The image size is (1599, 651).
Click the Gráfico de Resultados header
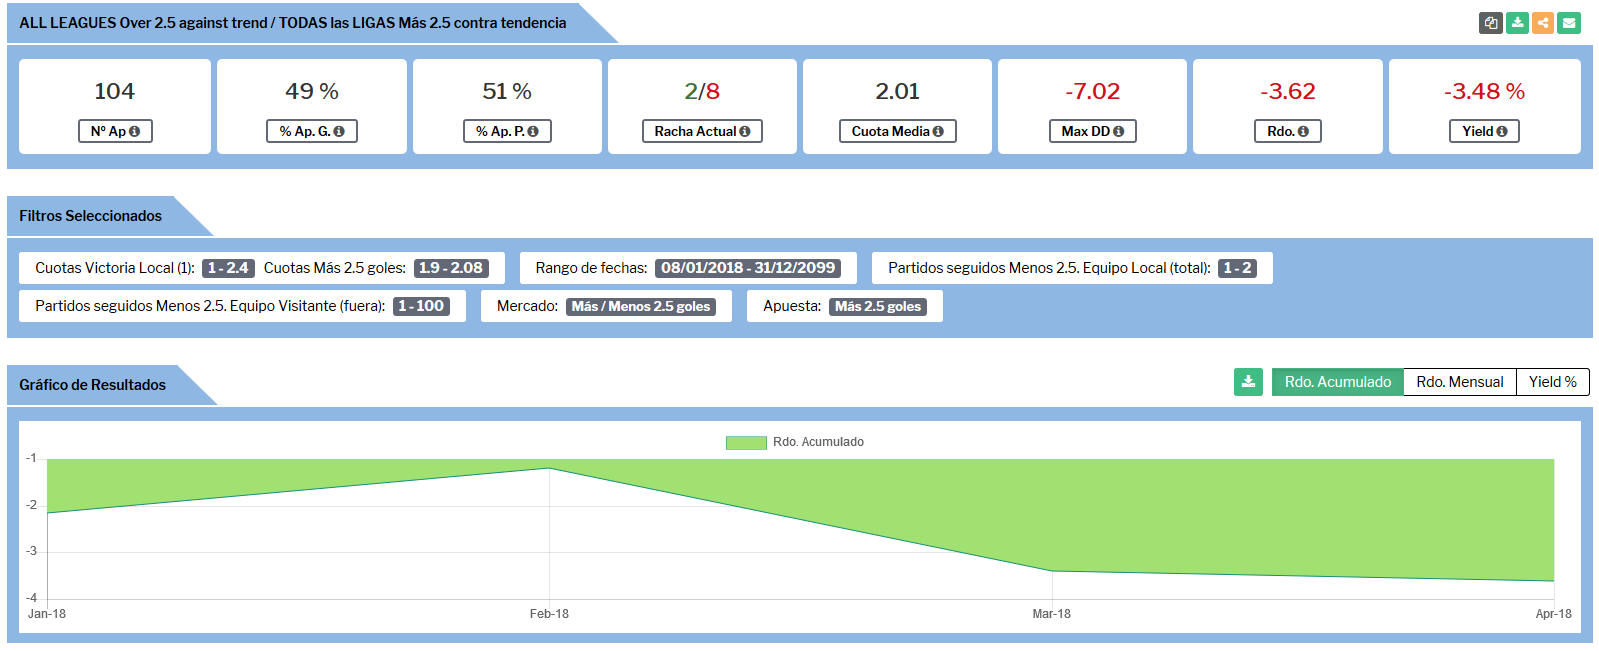click(x=92, y=385)
